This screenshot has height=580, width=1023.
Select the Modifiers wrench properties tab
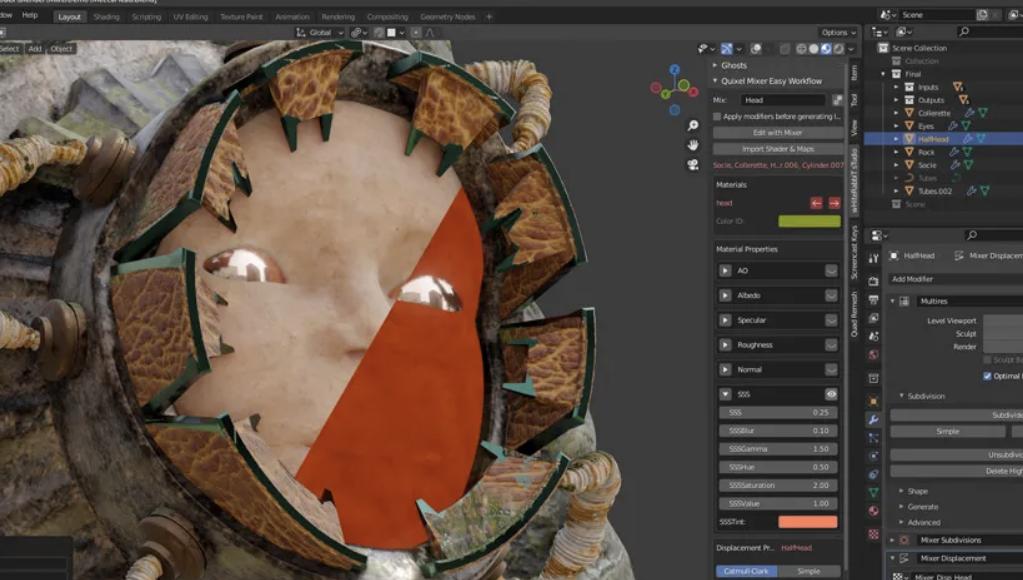point(874,420)
